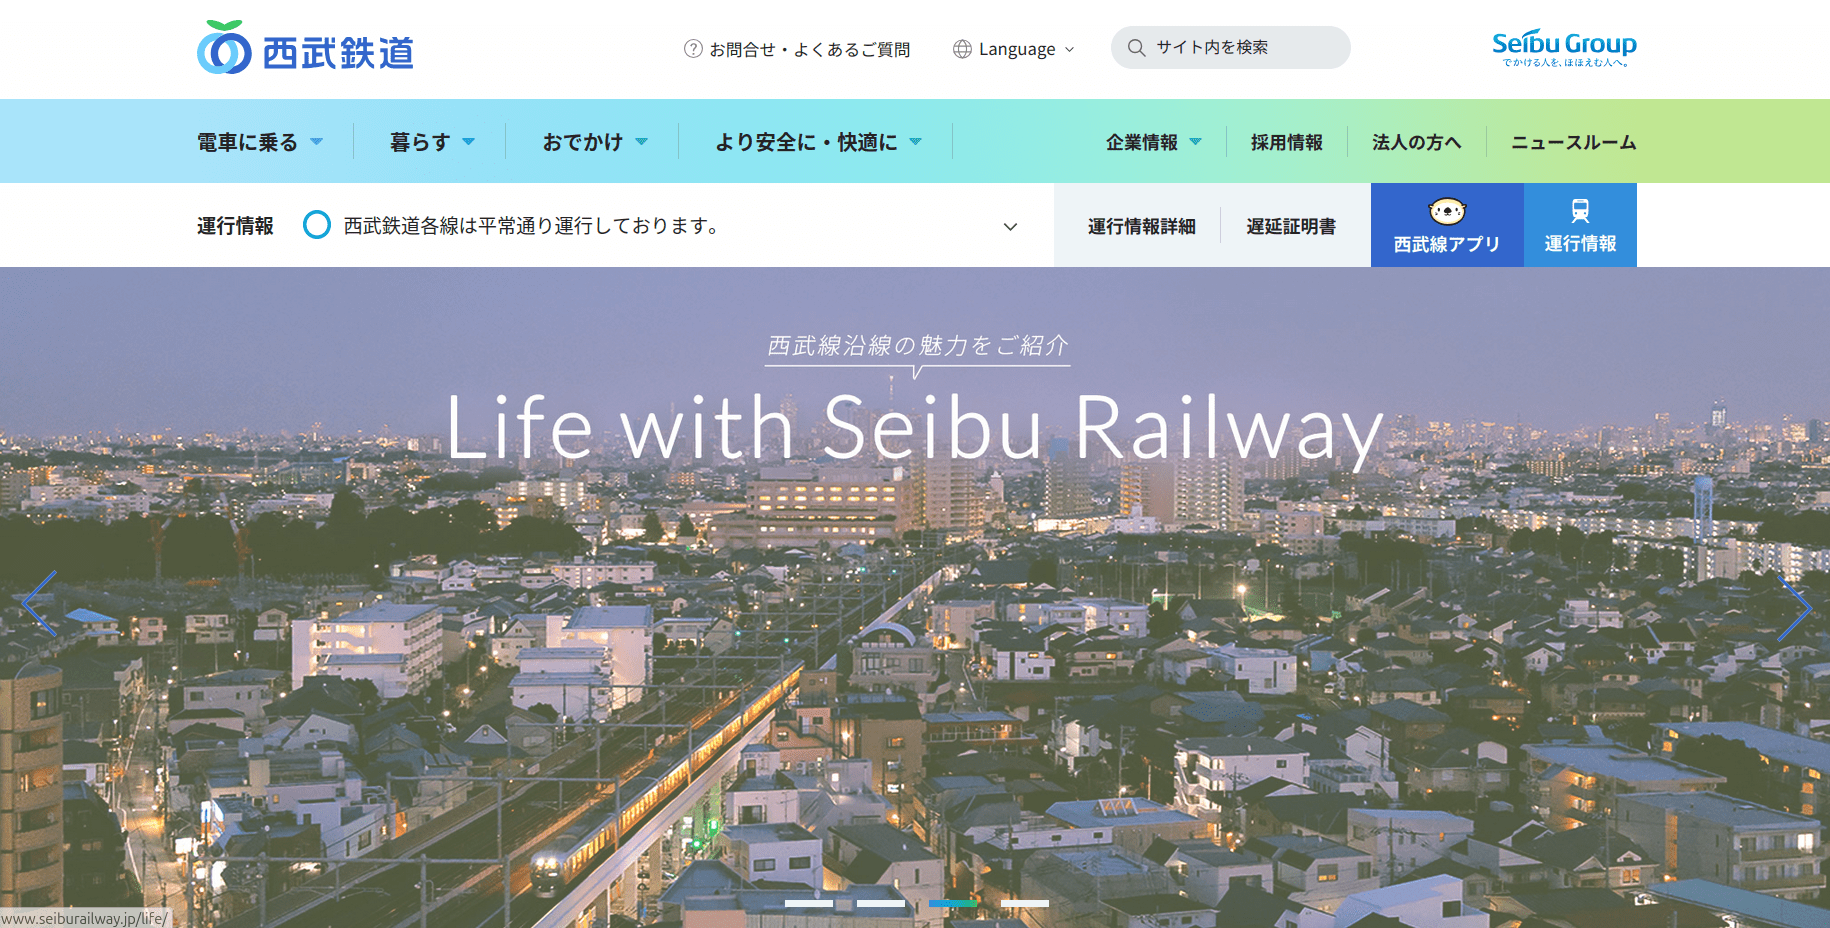The image size is (1830, 928).
Task: Advance to the next carousel slide arrow
Action: (1794, 607)
